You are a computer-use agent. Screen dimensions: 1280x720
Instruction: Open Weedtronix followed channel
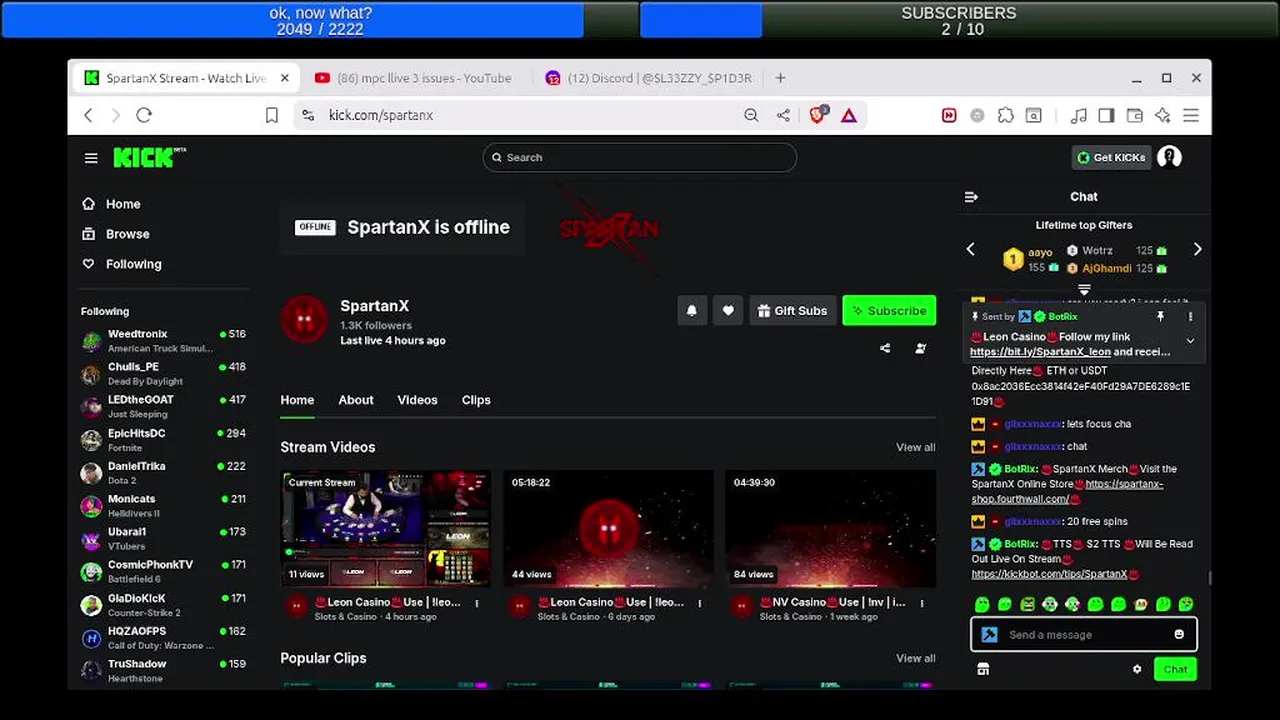pyautogui.click(x=163, y=341)
